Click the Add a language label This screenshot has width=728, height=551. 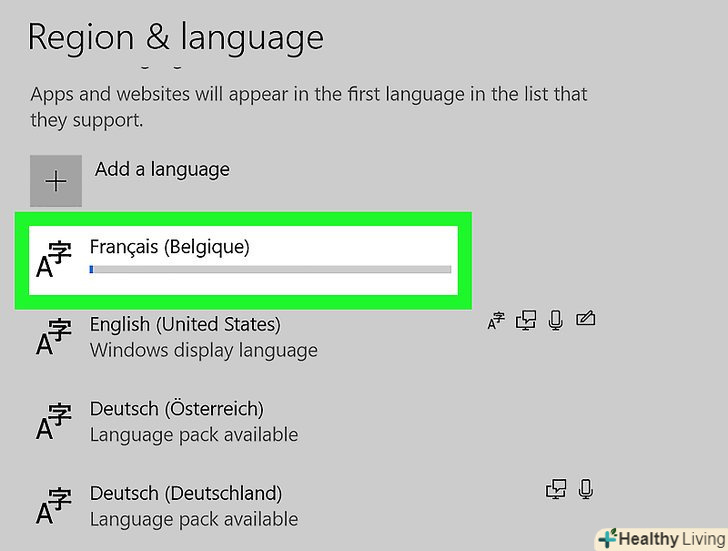[162, 169]
